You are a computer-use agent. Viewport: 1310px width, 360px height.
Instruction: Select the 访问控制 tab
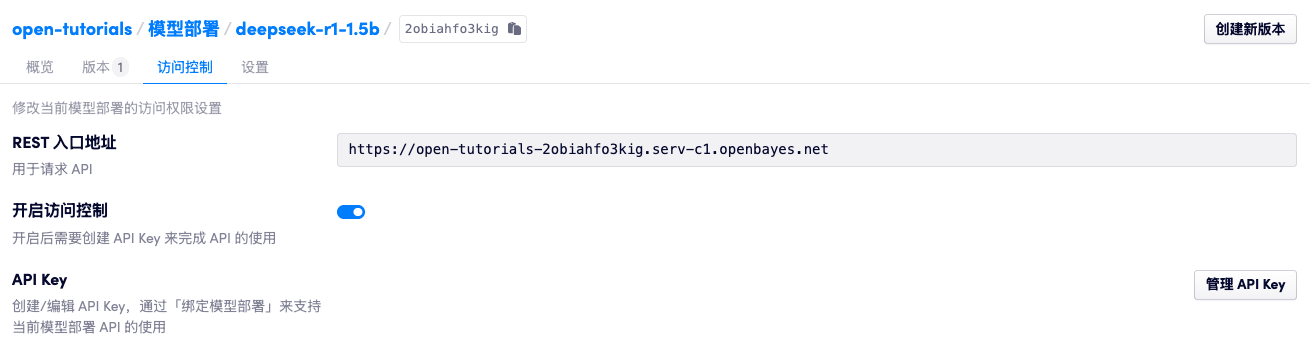[185, 68]
